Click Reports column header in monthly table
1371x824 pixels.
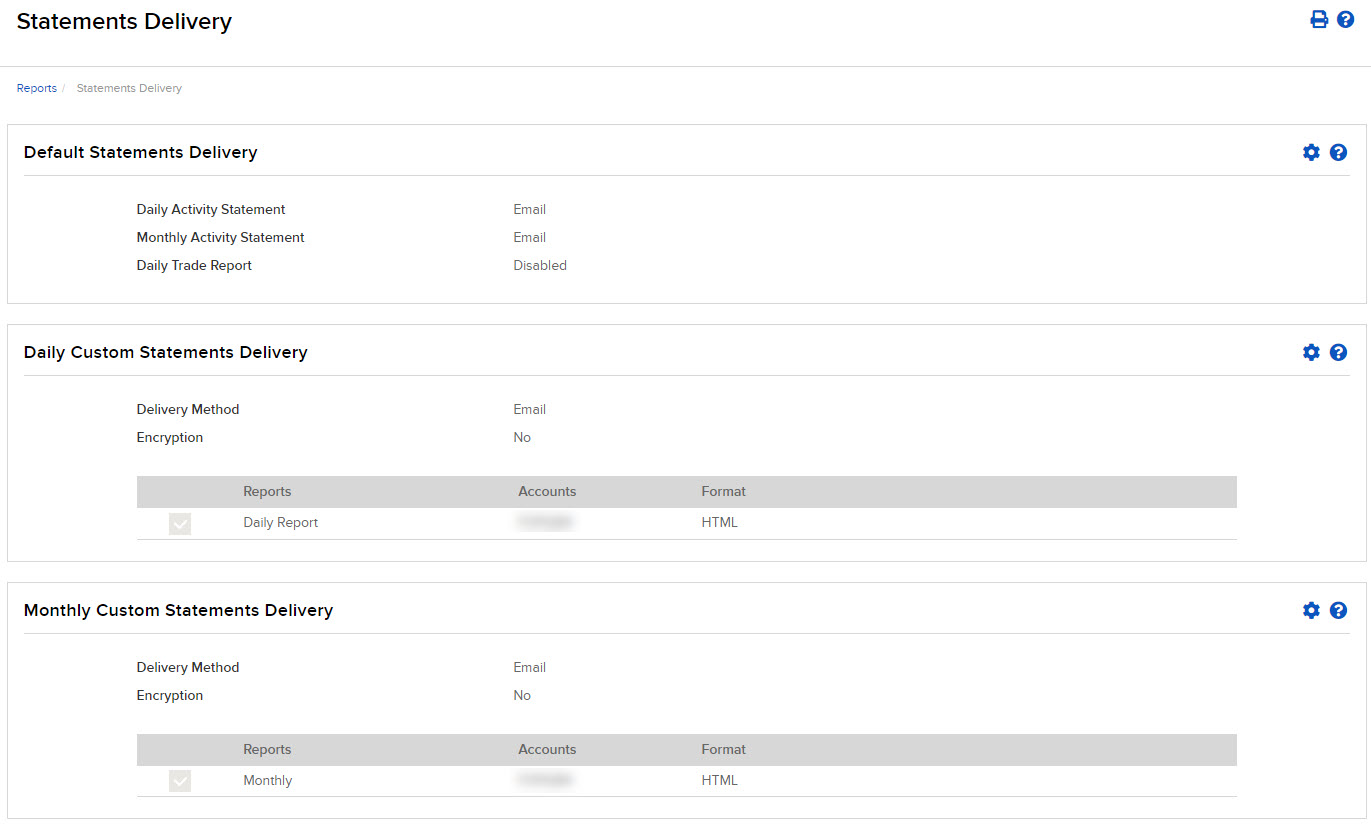coord(268,749)
